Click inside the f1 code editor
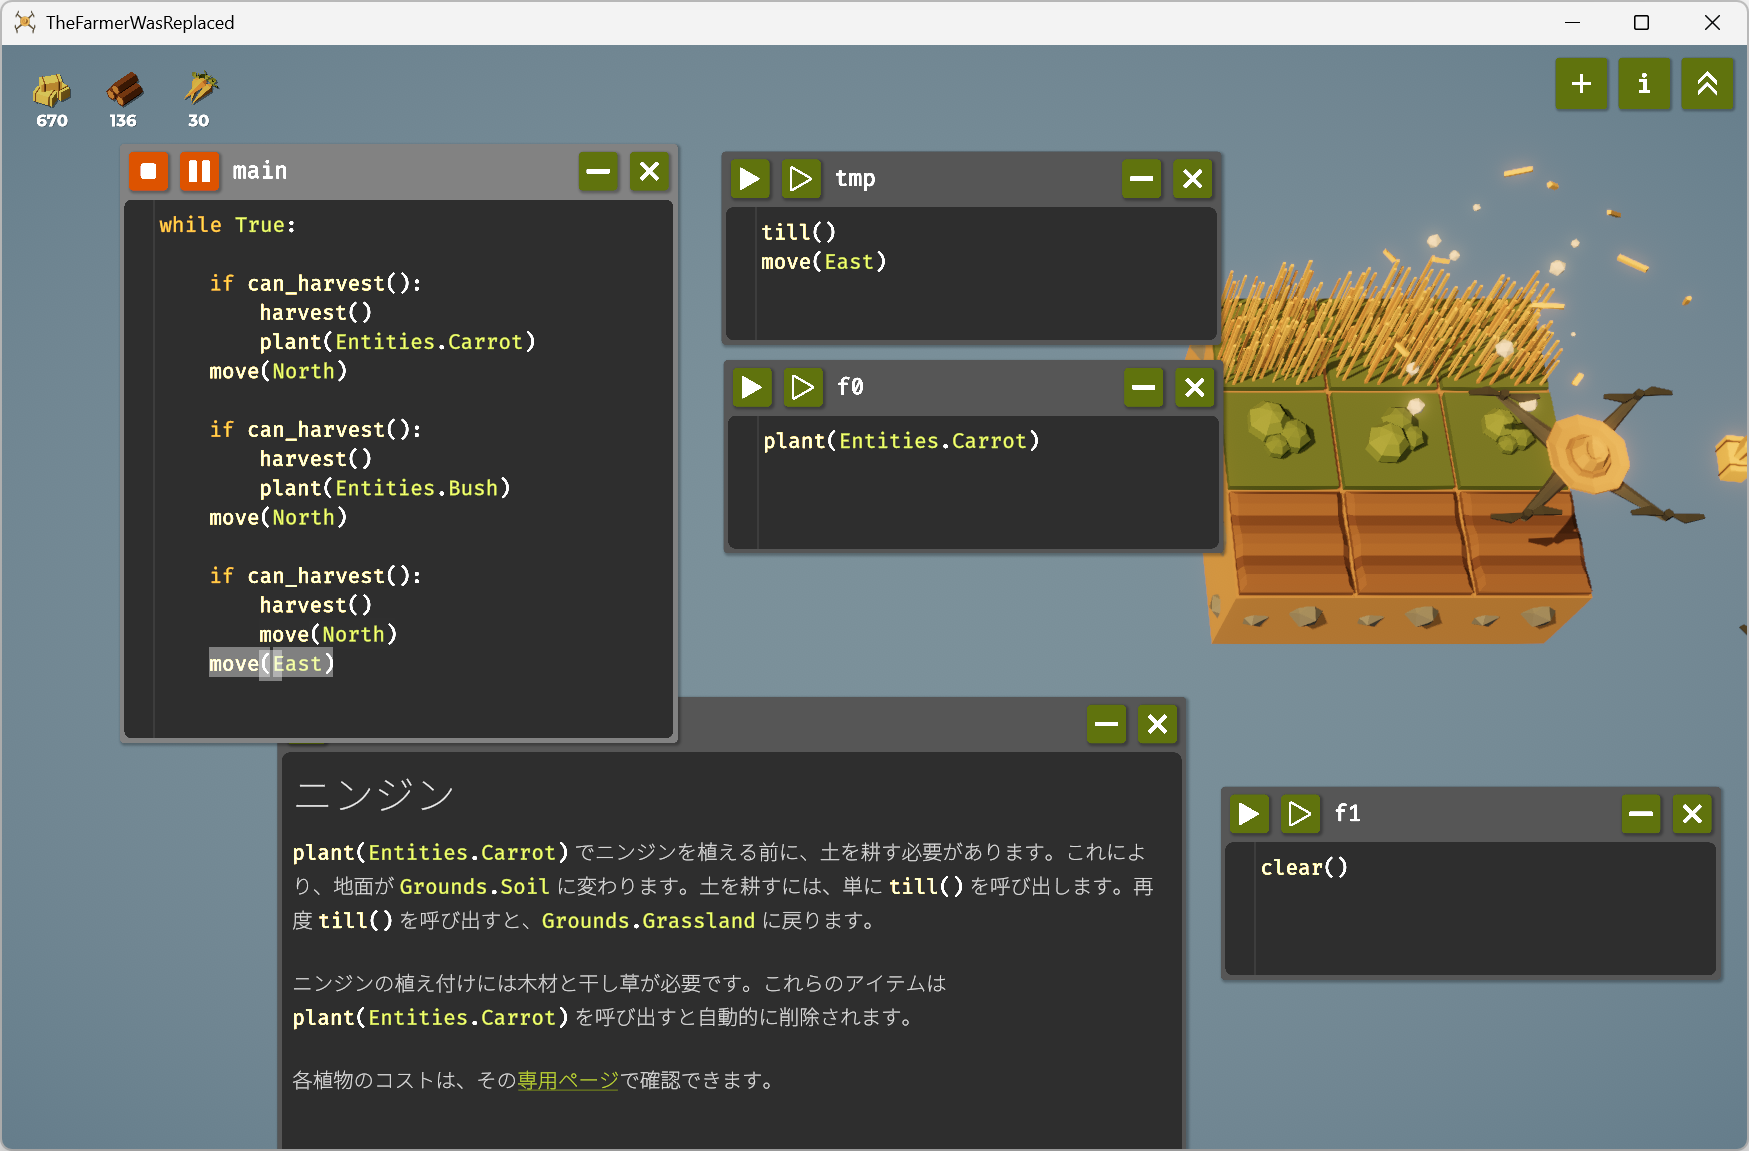This screenshot has width=1749, height=1151. point(1480,920)
